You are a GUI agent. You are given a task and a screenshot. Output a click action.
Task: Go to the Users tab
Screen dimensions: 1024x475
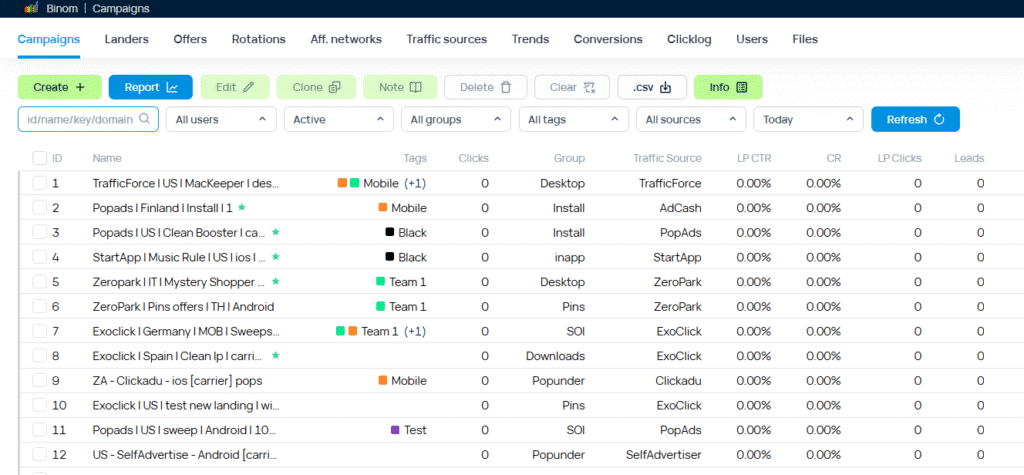(x=752, y=39)
